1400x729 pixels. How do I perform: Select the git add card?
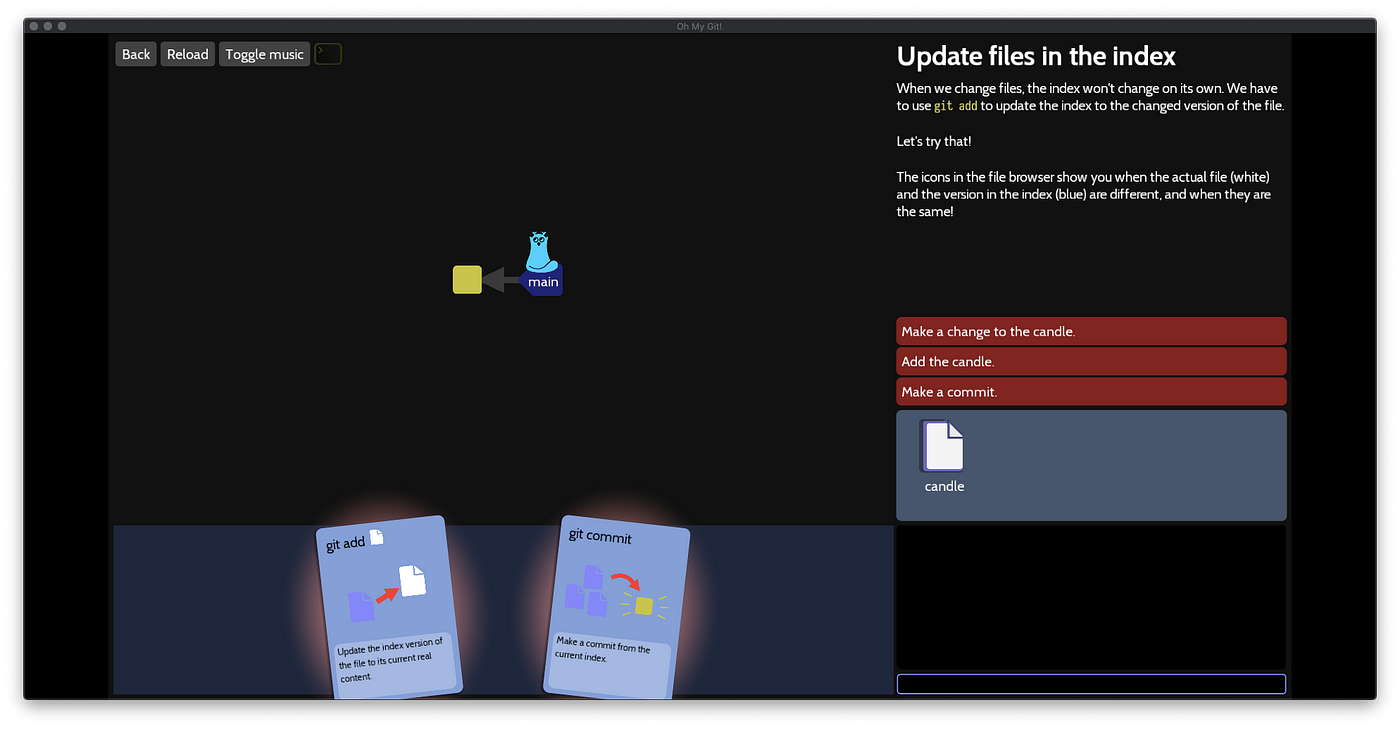click(390, 606)
